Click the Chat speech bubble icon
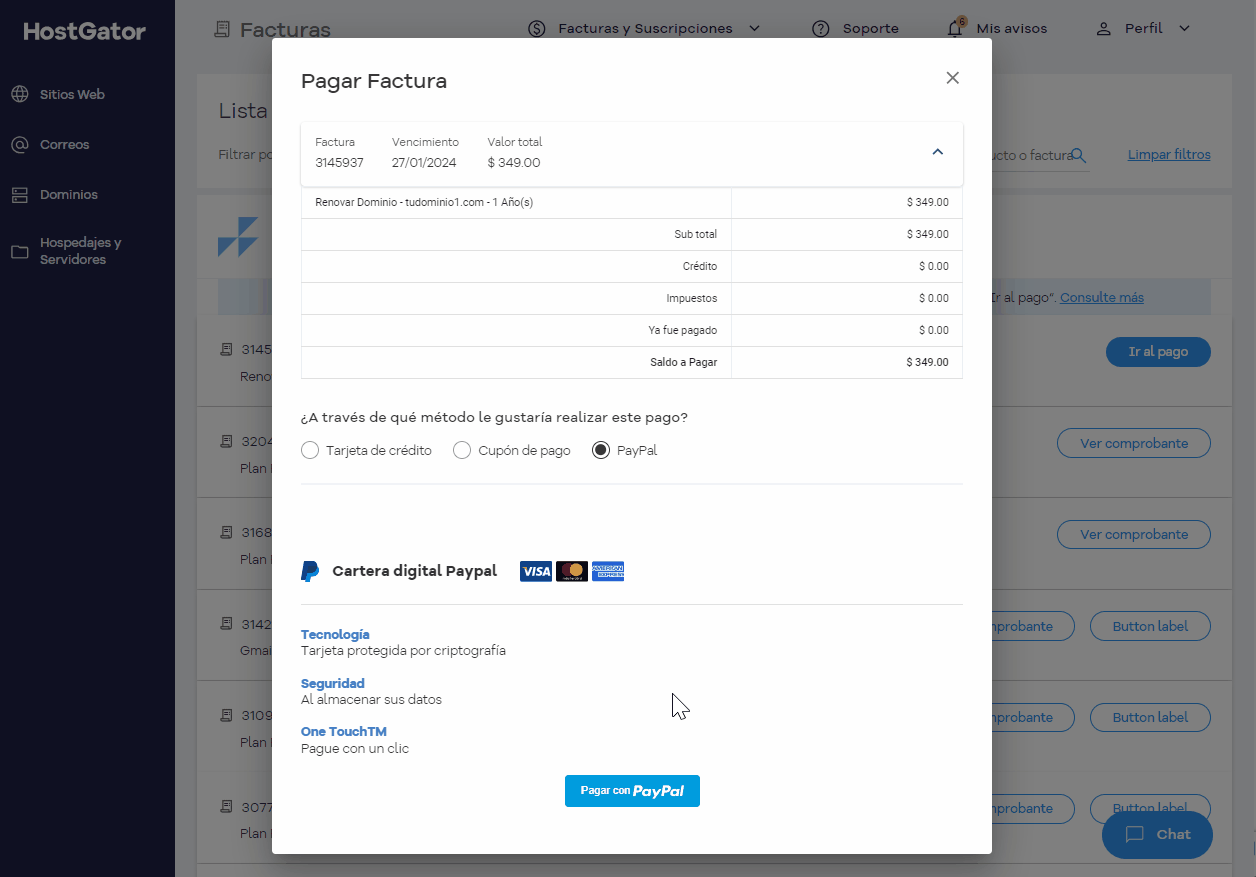This screenshot has width=1256, height=877. coord(1134,834)
